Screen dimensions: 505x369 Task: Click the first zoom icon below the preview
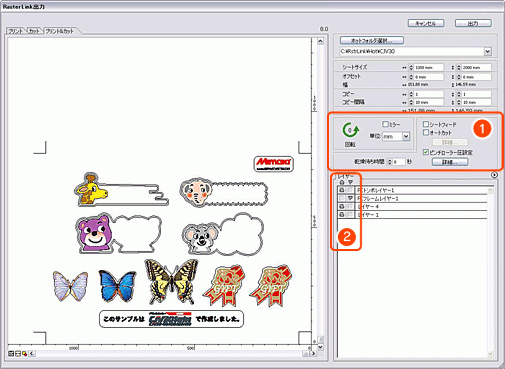(11, 353)
